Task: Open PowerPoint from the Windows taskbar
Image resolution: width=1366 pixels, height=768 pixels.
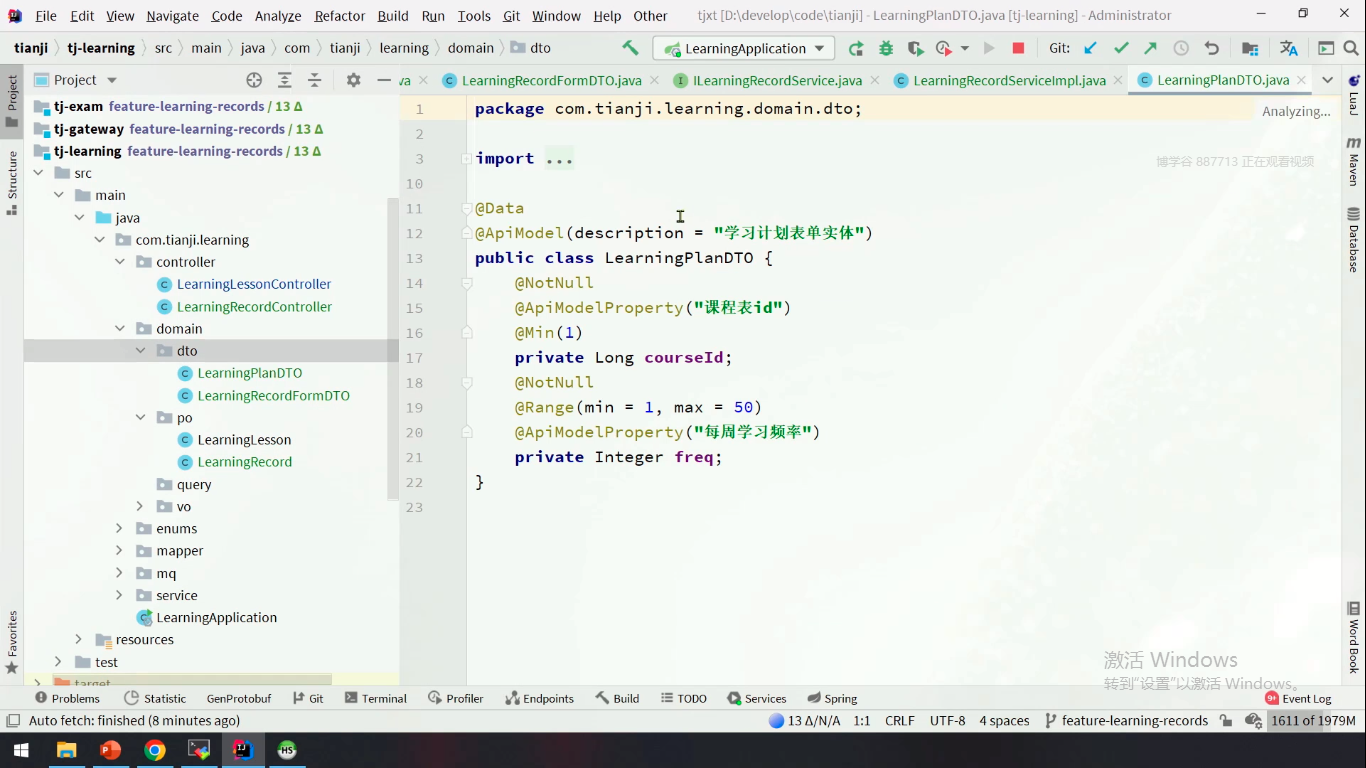Action: point(110,749)
